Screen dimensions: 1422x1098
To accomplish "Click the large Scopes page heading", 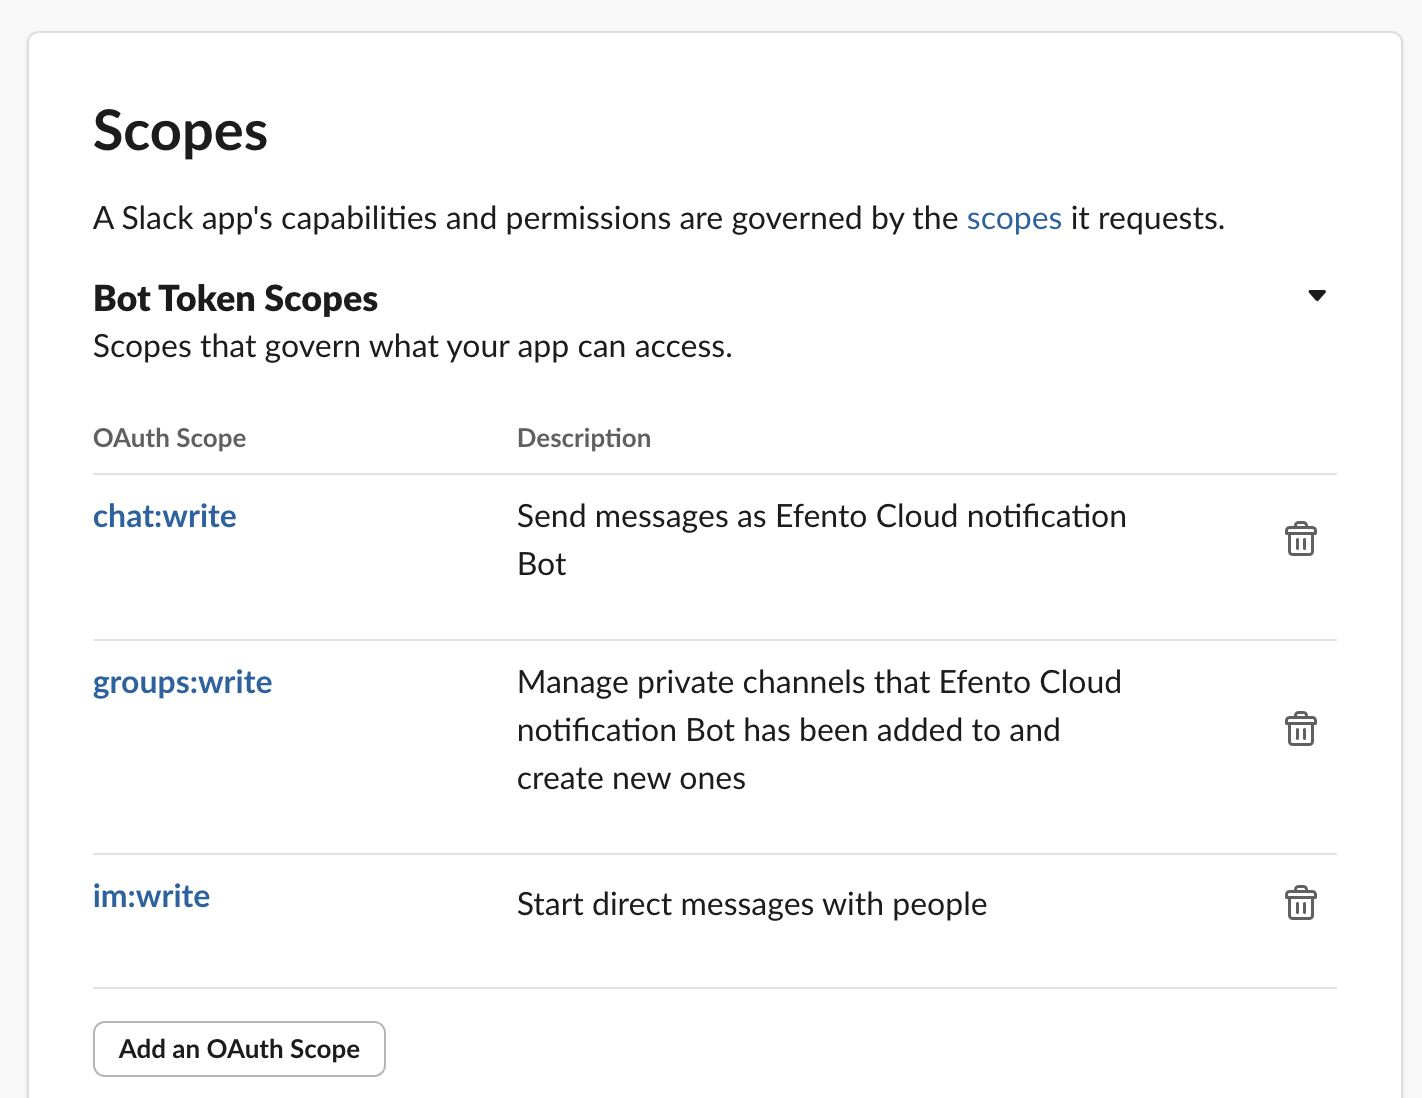I will coord(180,131).
